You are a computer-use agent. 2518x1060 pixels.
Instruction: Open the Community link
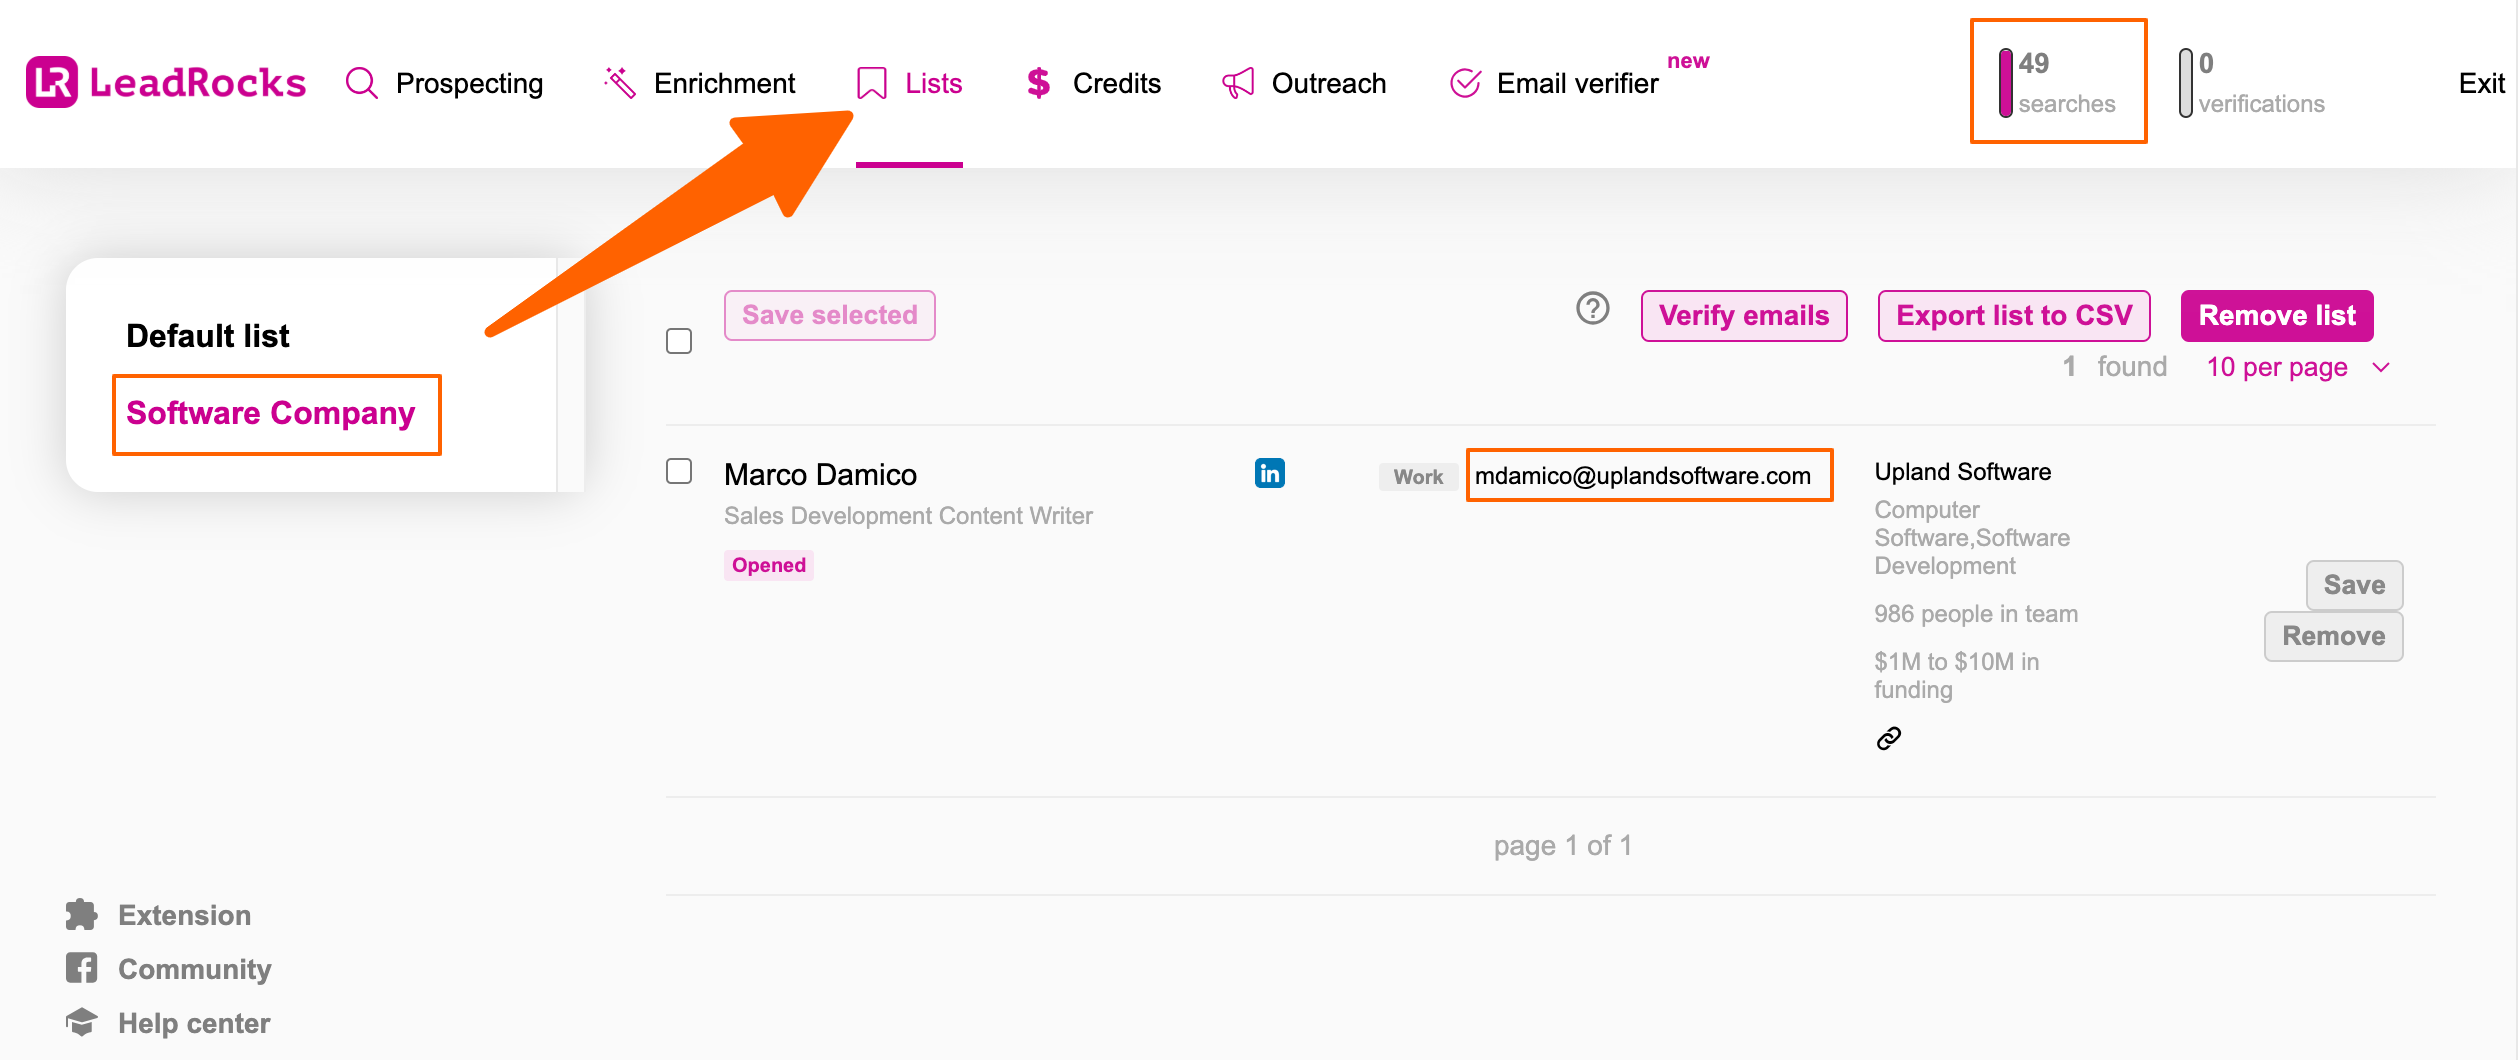click(x=195, y=969)
